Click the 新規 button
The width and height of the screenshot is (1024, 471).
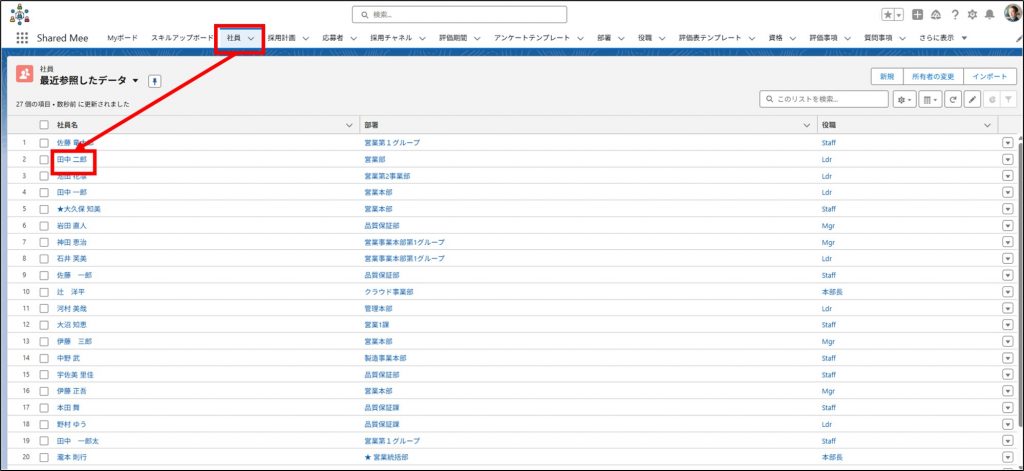click(886, 76)
